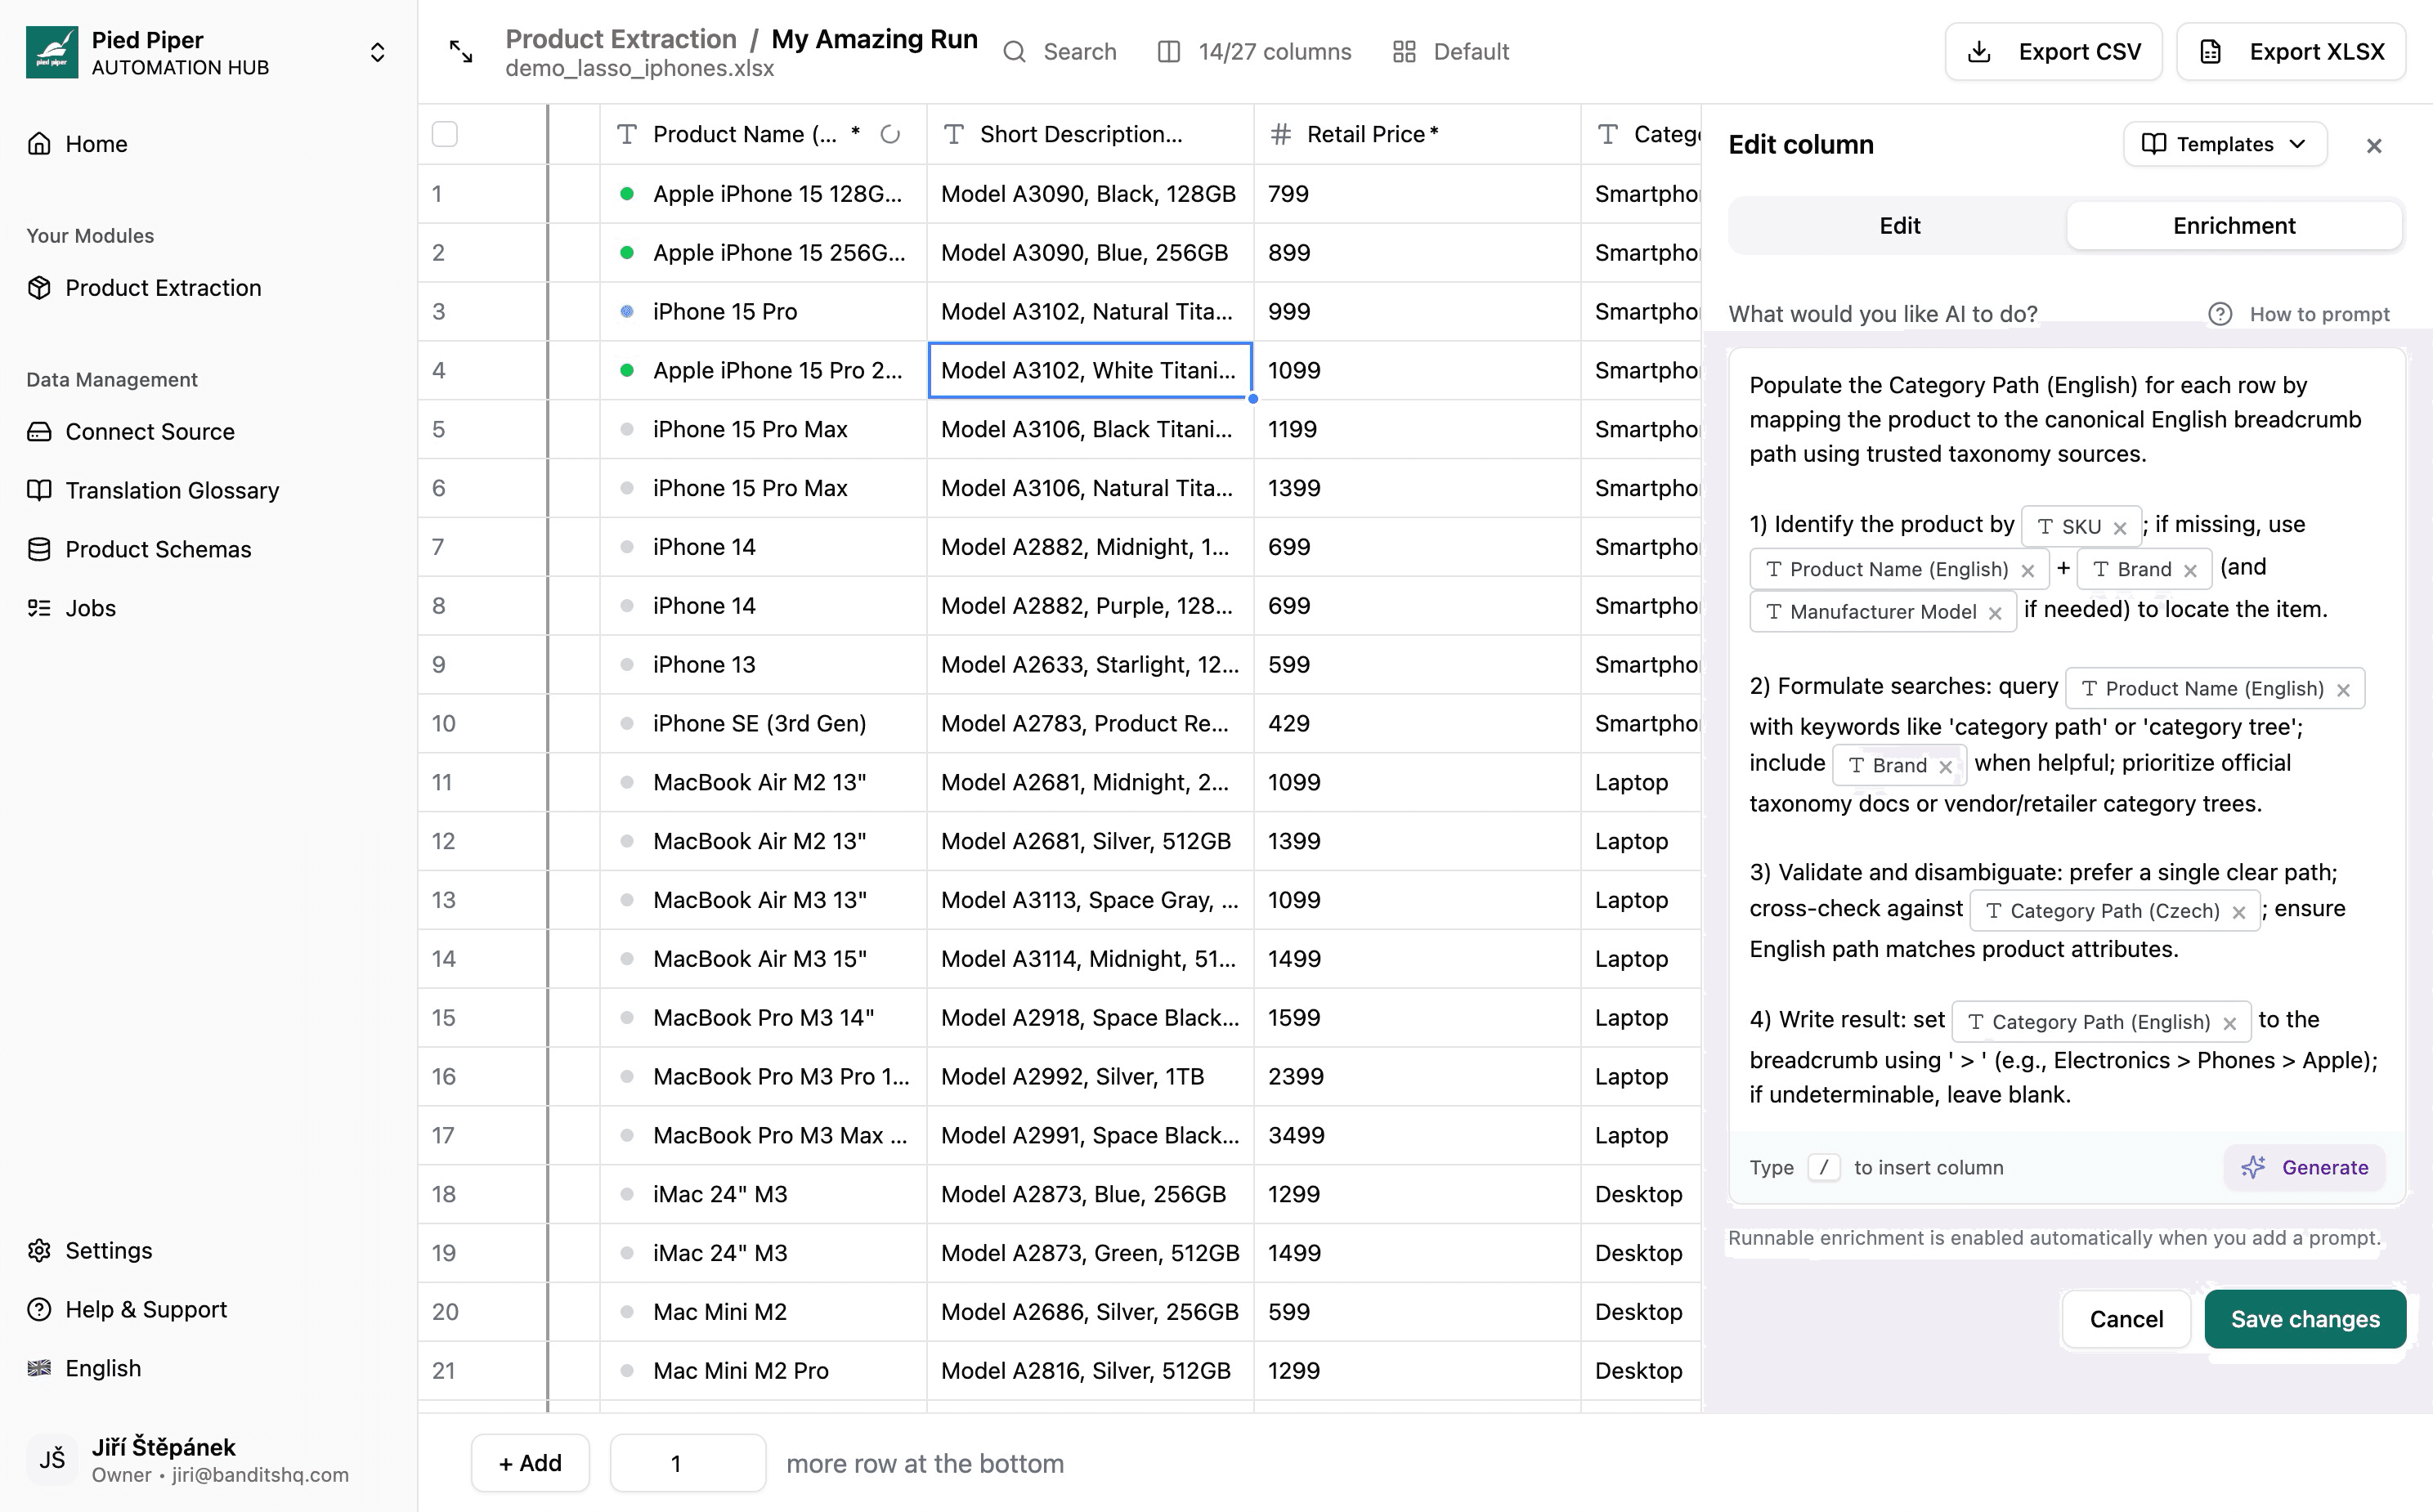This screenshot has height=1512, width=2433.
Task: Click the search magnifier icon
Action: tap(1014, 52)
